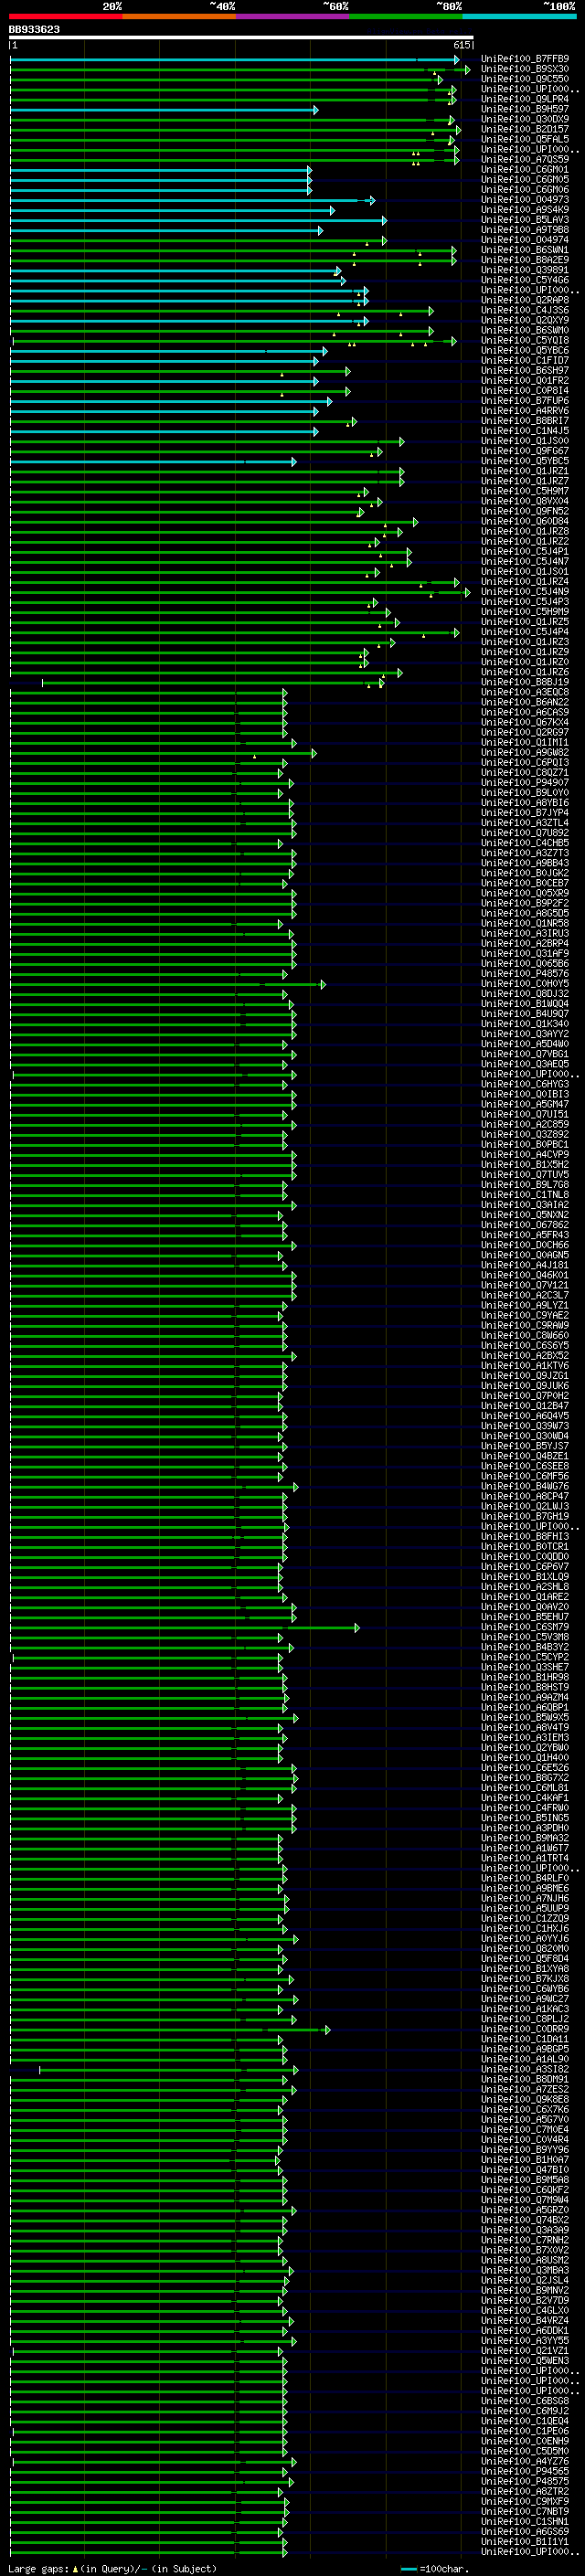The width and height of the screenshot is (585, 2576).
Task: Select the UniRef100_A4RRV6 label
Action: point(525,411)
